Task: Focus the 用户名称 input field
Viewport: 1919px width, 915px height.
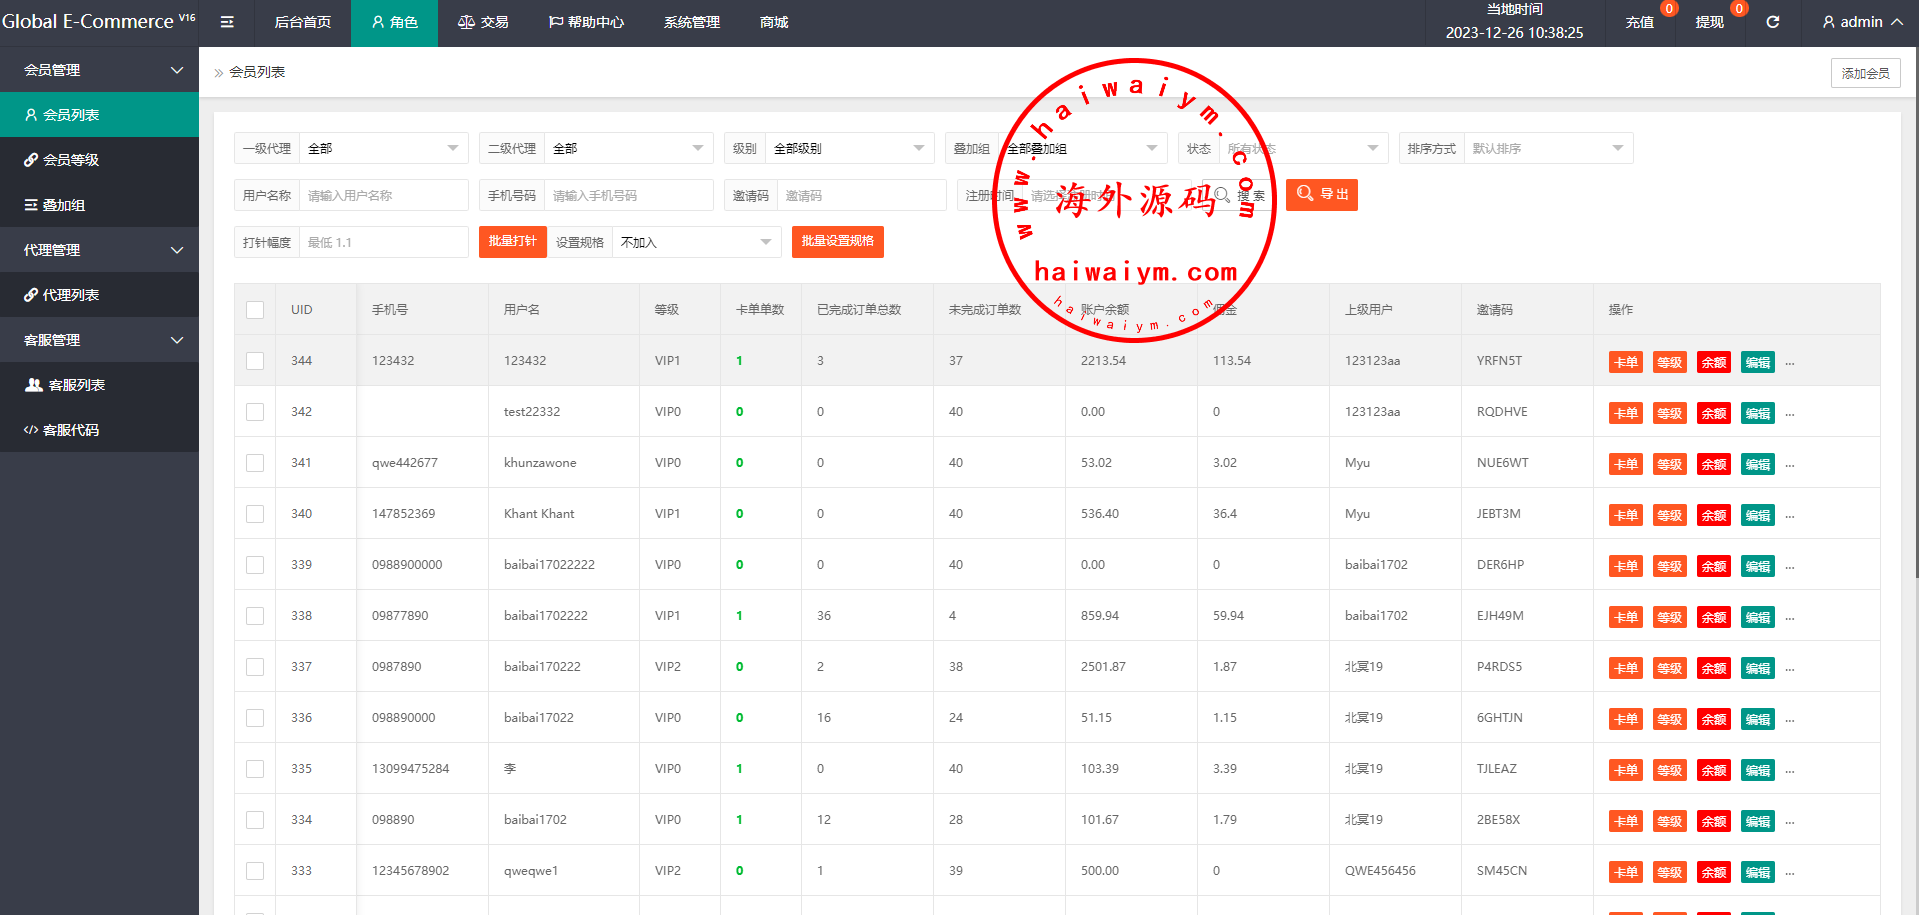Action: coord(383,196)
